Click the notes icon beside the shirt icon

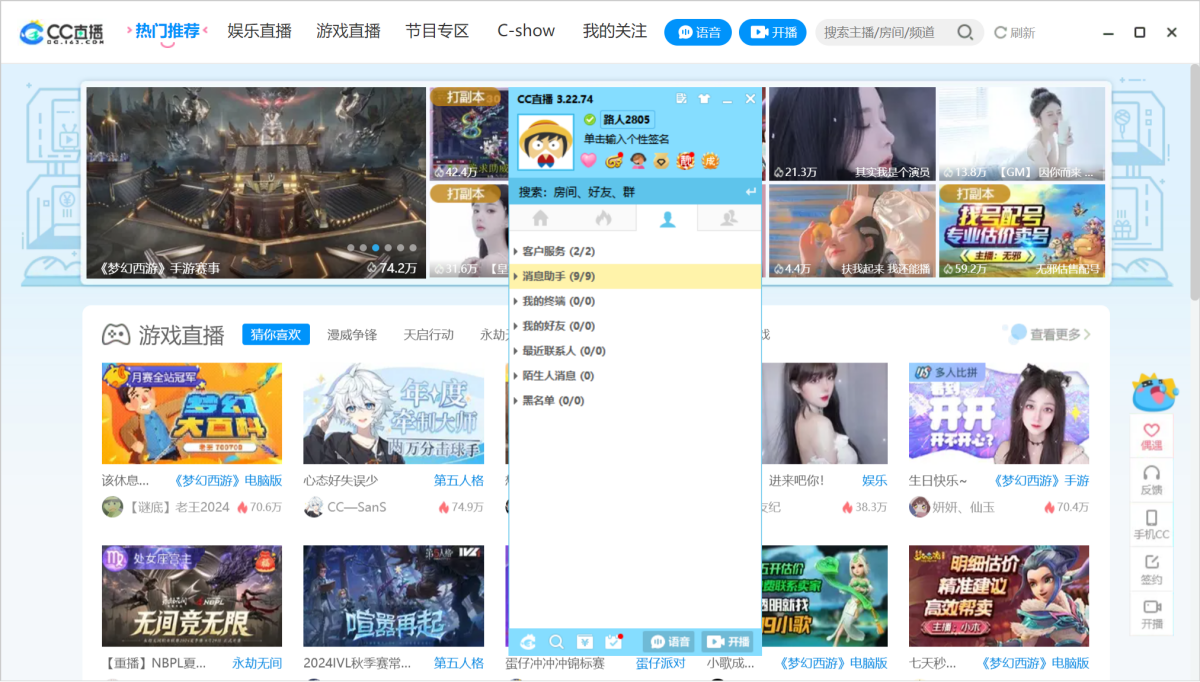coord(681,99)
